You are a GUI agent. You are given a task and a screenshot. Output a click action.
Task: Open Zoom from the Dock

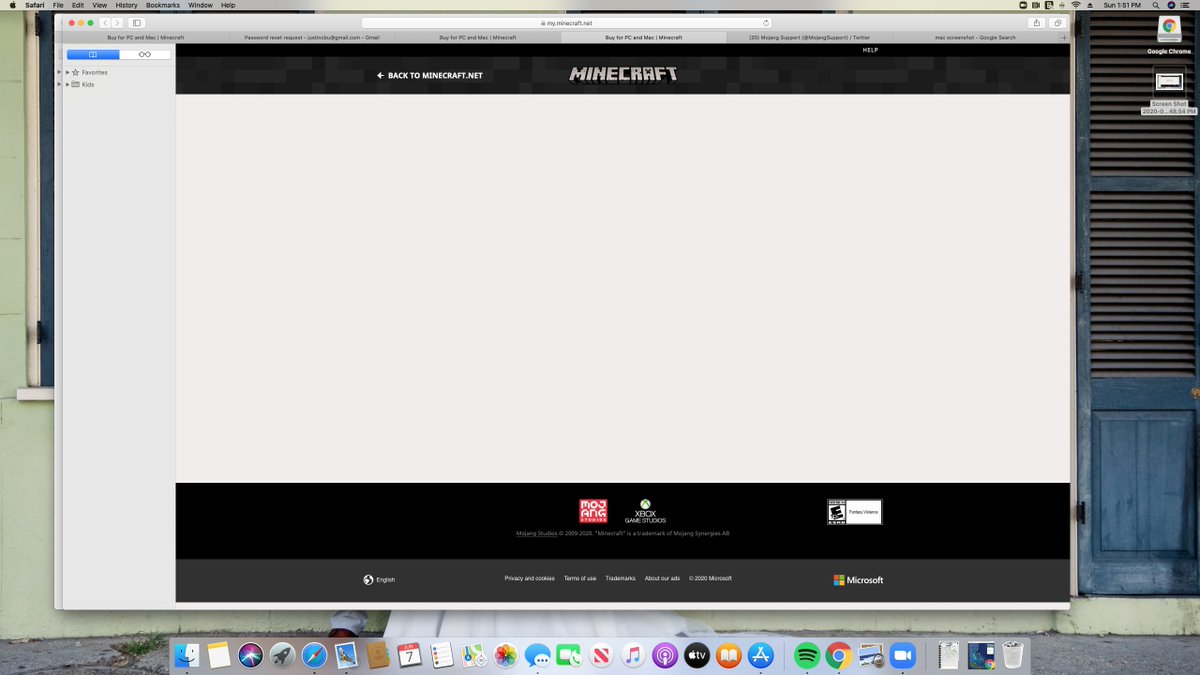click(903, 655)
